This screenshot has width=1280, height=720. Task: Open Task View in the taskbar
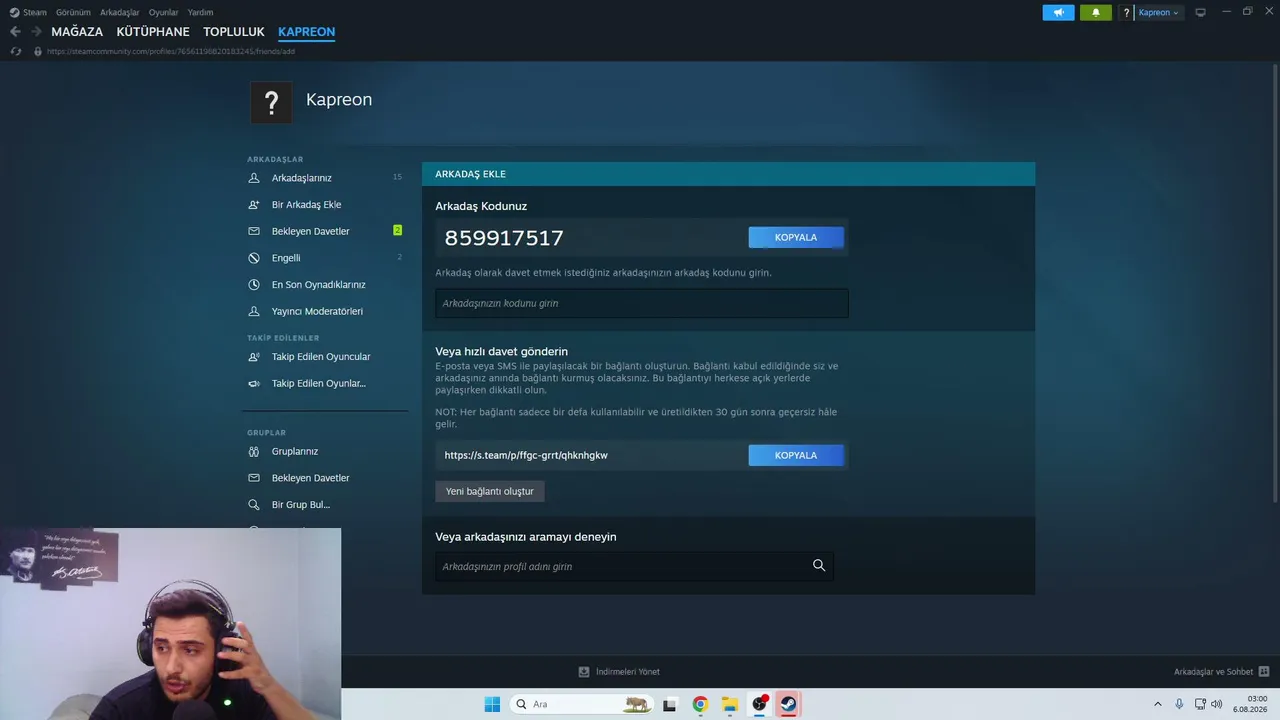pos(670,704)
